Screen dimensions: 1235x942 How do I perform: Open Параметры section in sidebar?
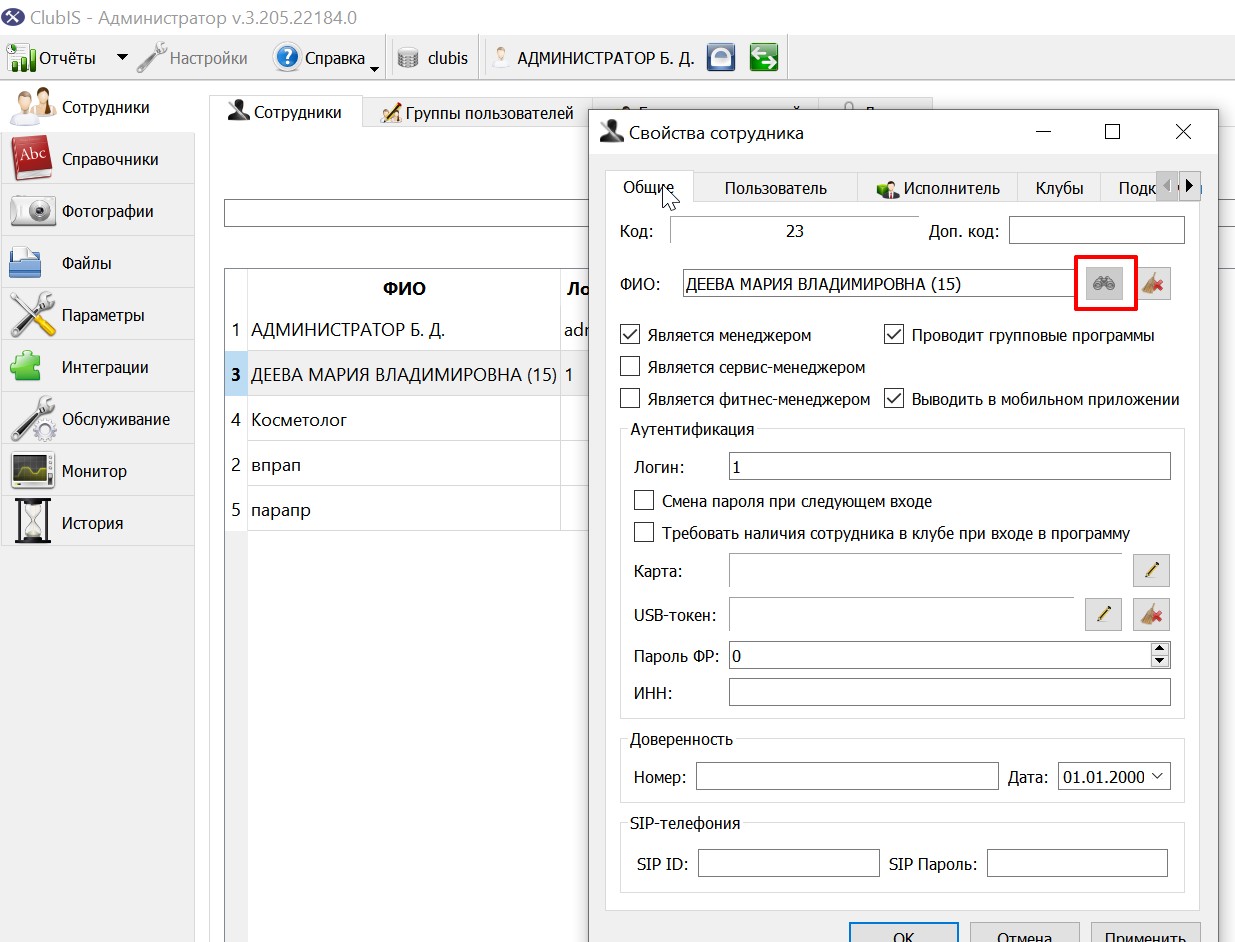tap(98, 315)
